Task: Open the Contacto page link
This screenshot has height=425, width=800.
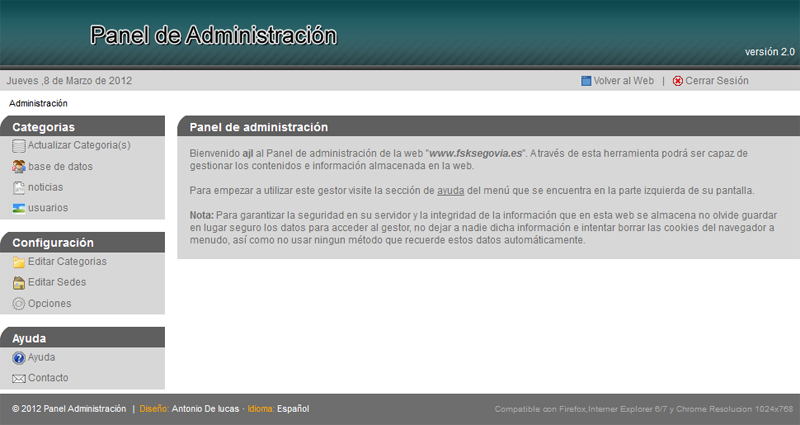Action: click(48, 379)
